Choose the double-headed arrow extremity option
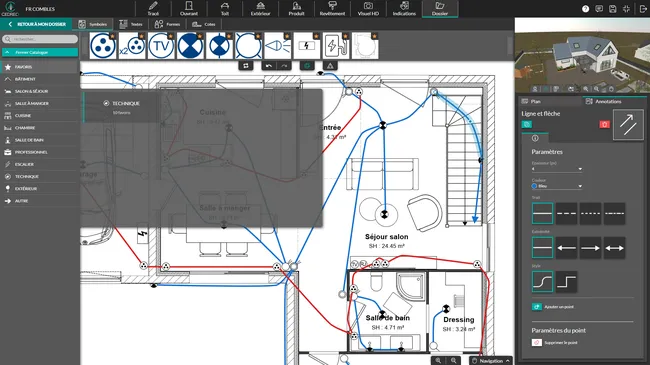650x365 pixels. pyautogui.click(x=614, y=248)
